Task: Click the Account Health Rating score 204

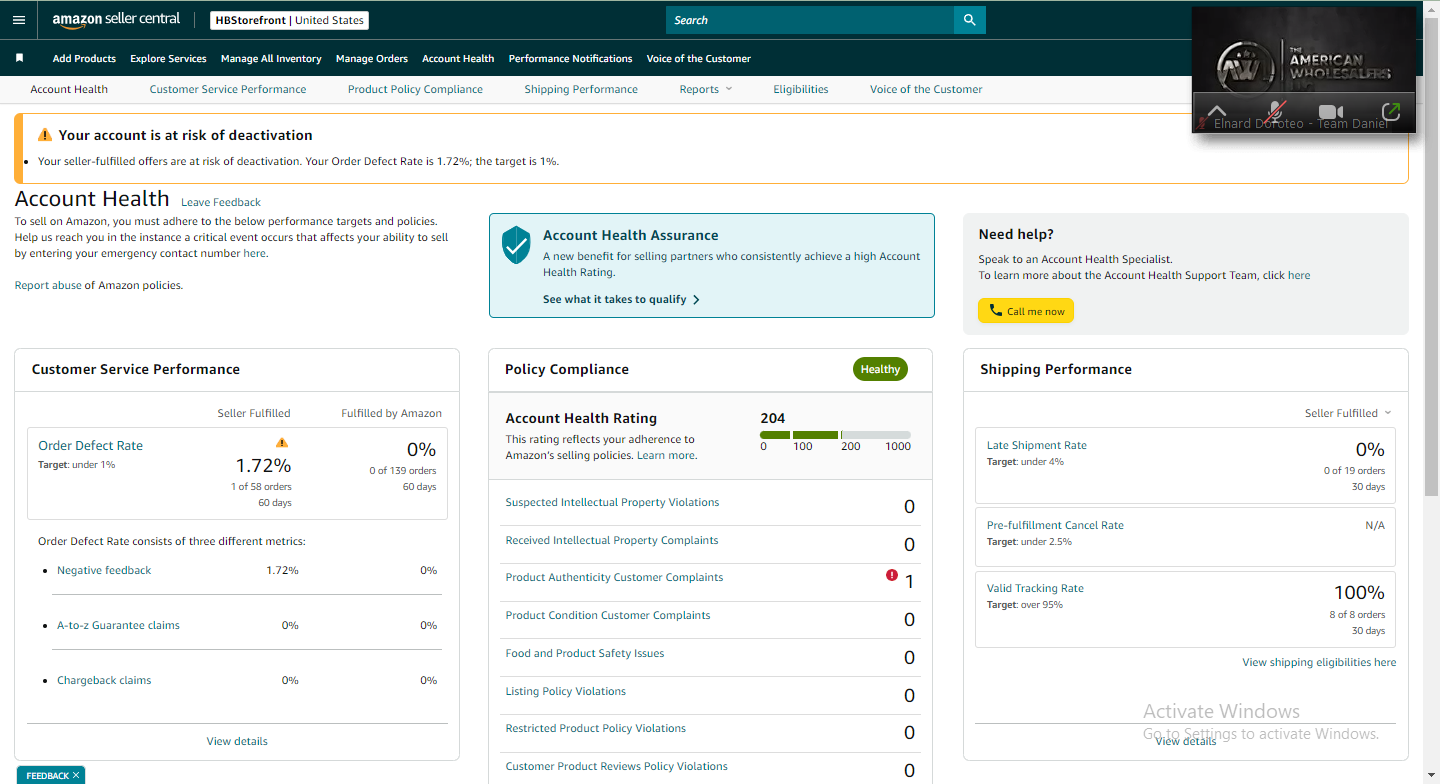Action: [773, 418]
